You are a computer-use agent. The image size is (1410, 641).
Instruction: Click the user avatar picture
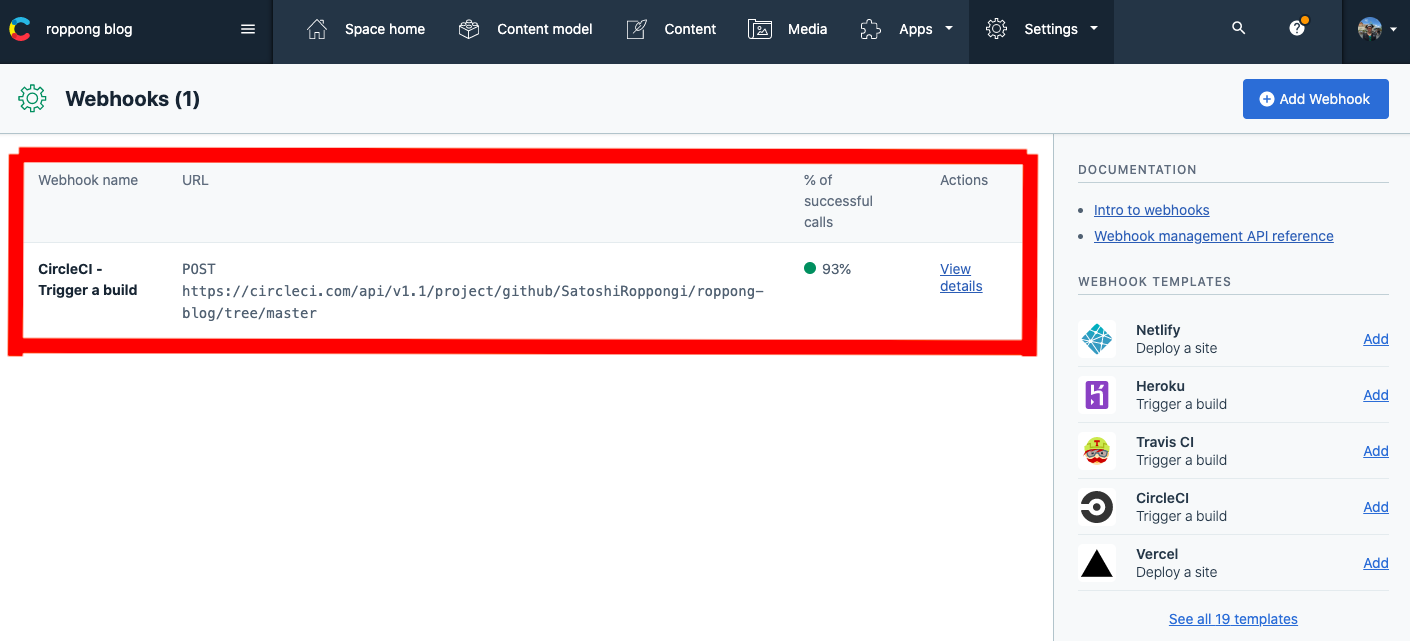[x=1370, y=29]
